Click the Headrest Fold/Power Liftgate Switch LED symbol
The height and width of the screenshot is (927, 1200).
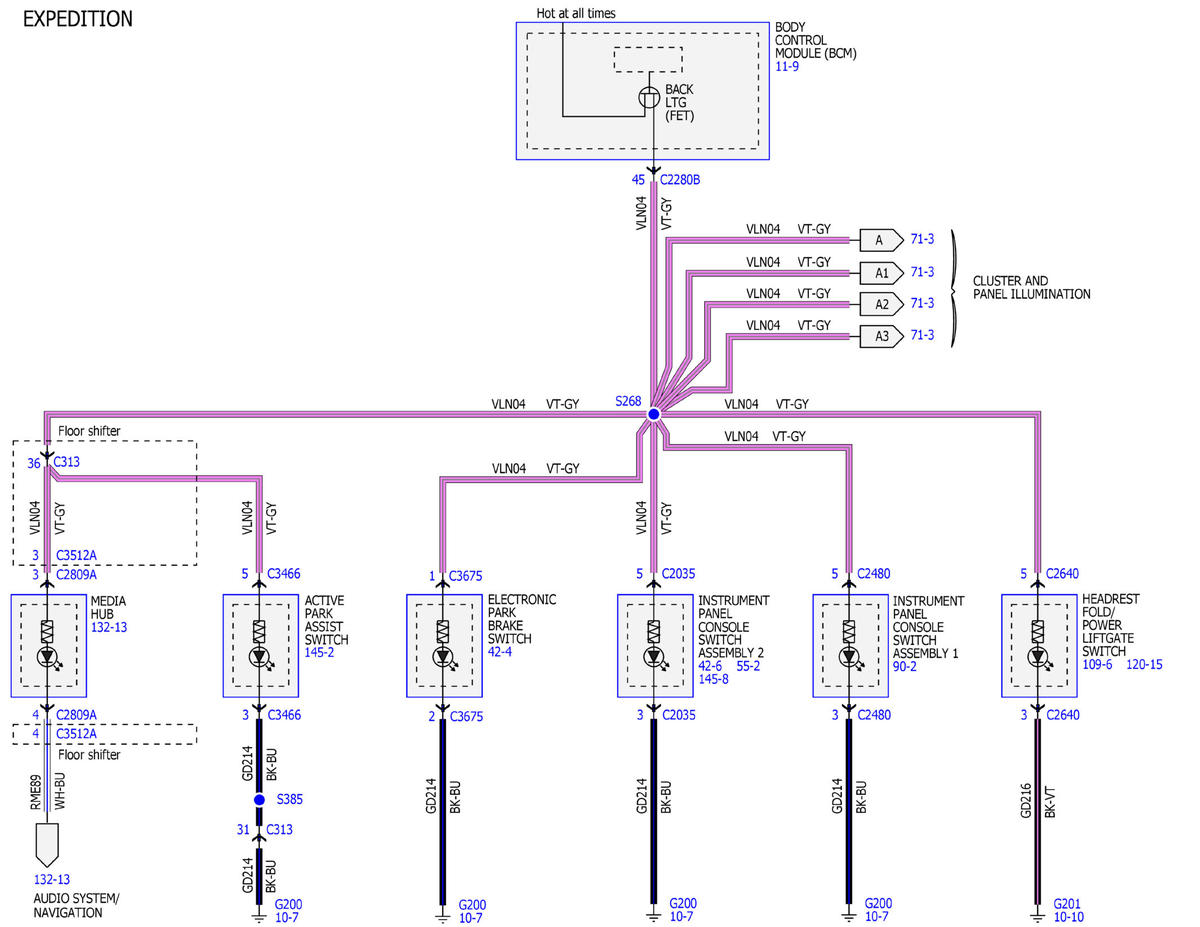1038,657
